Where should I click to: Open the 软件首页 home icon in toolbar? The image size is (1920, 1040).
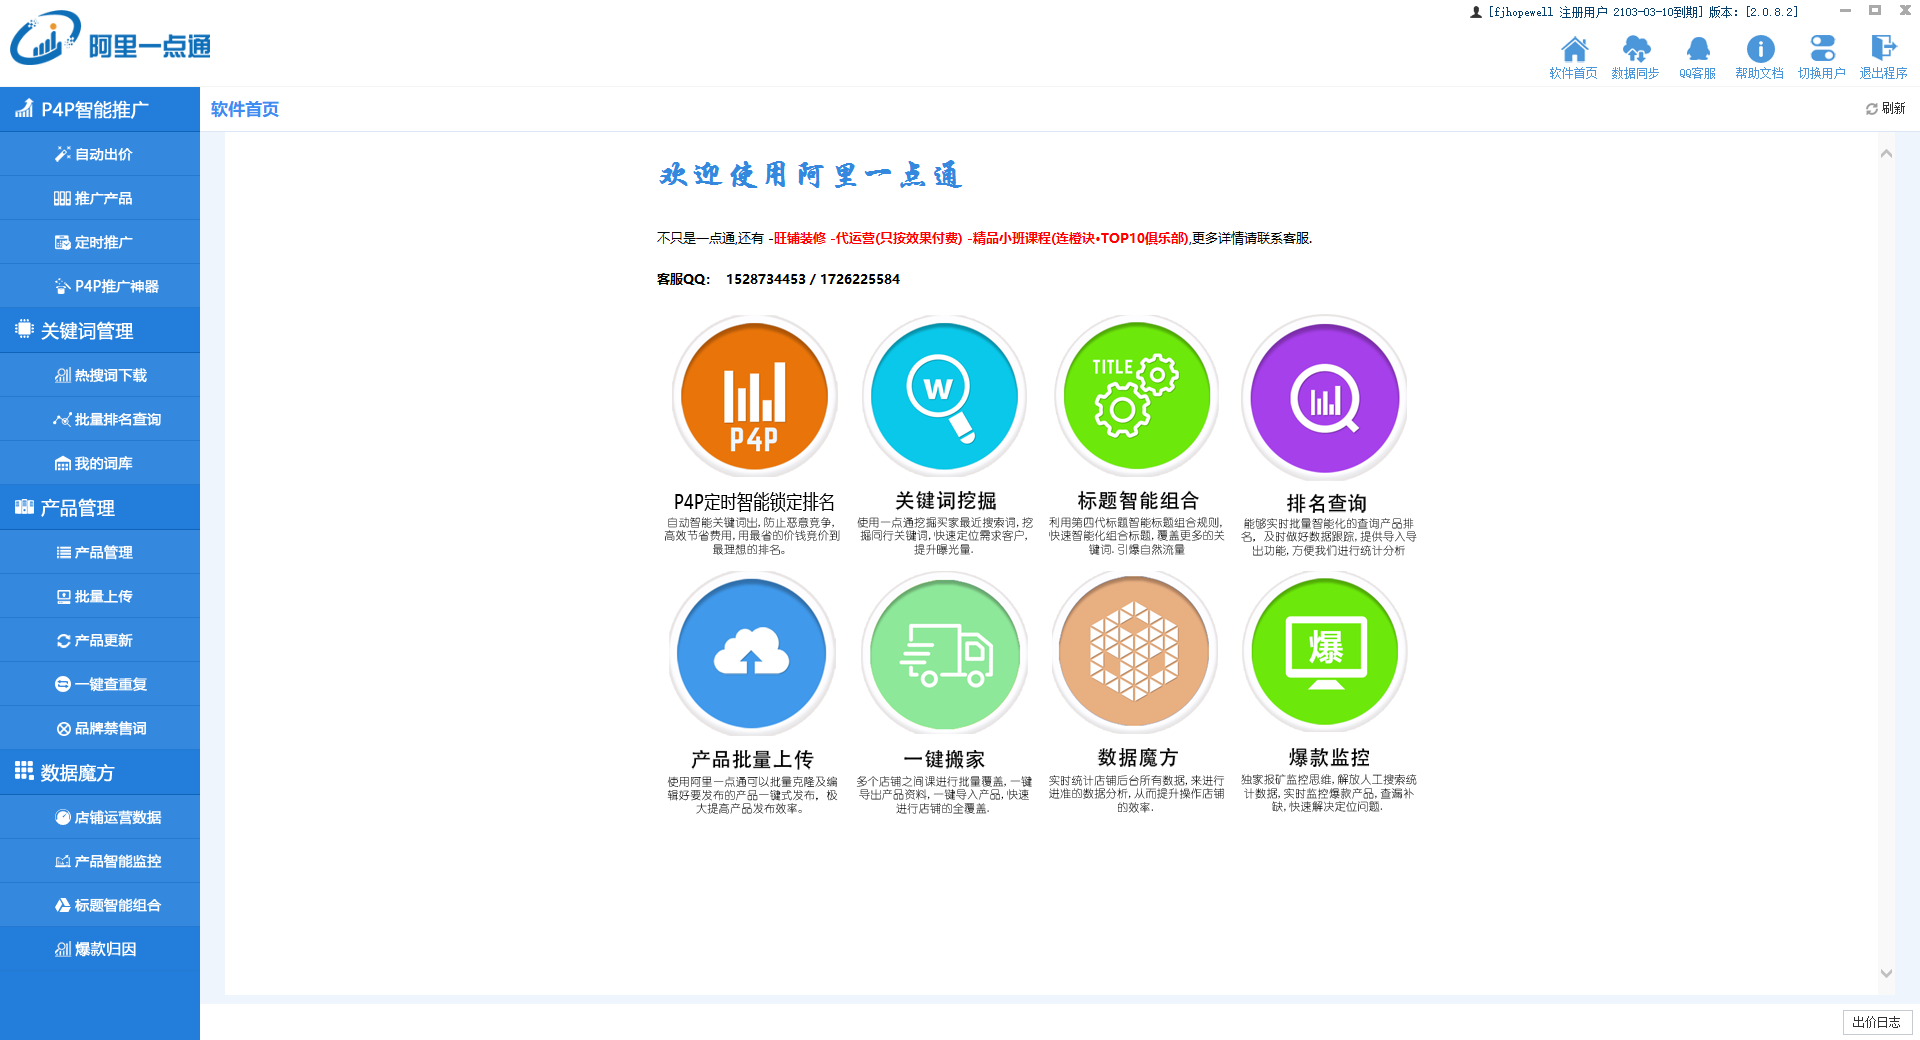pos(1573,58)
